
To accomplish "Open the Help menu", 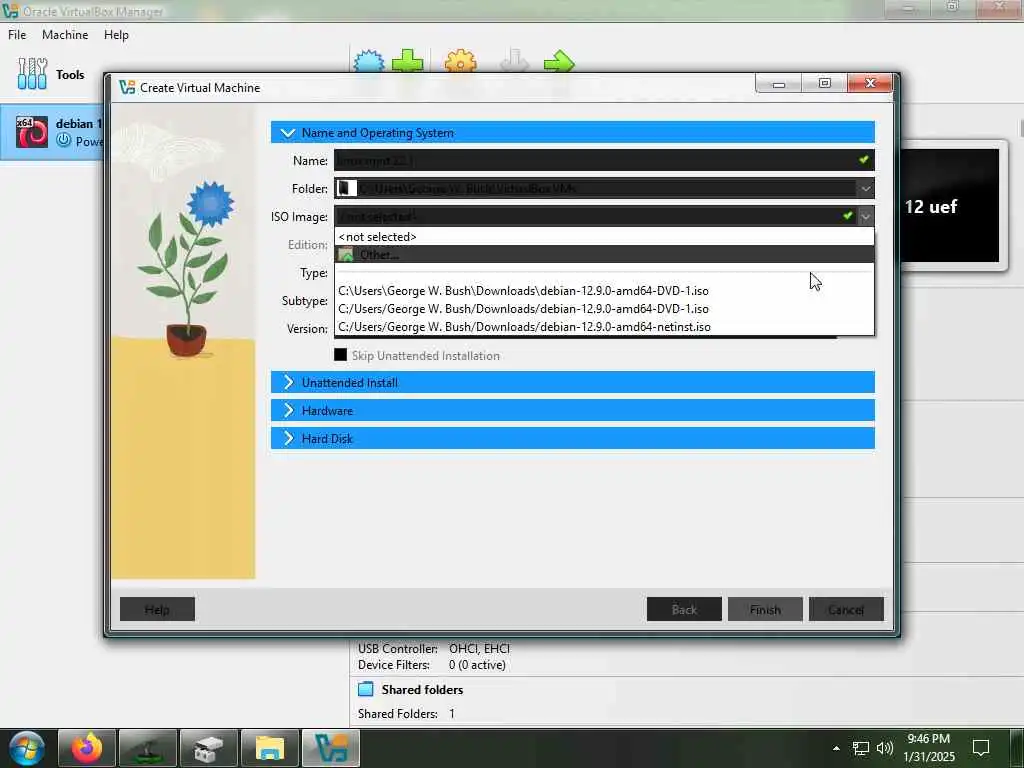I will coord(116,35).
